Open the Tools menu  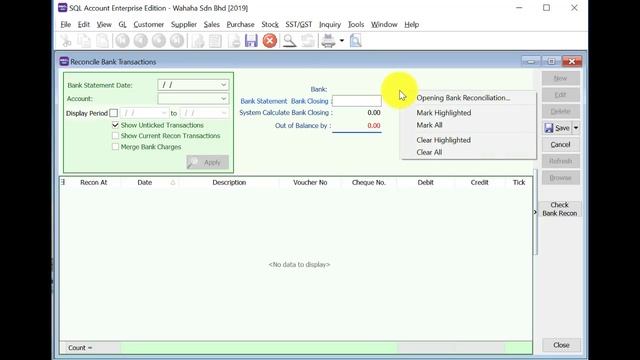356,24
